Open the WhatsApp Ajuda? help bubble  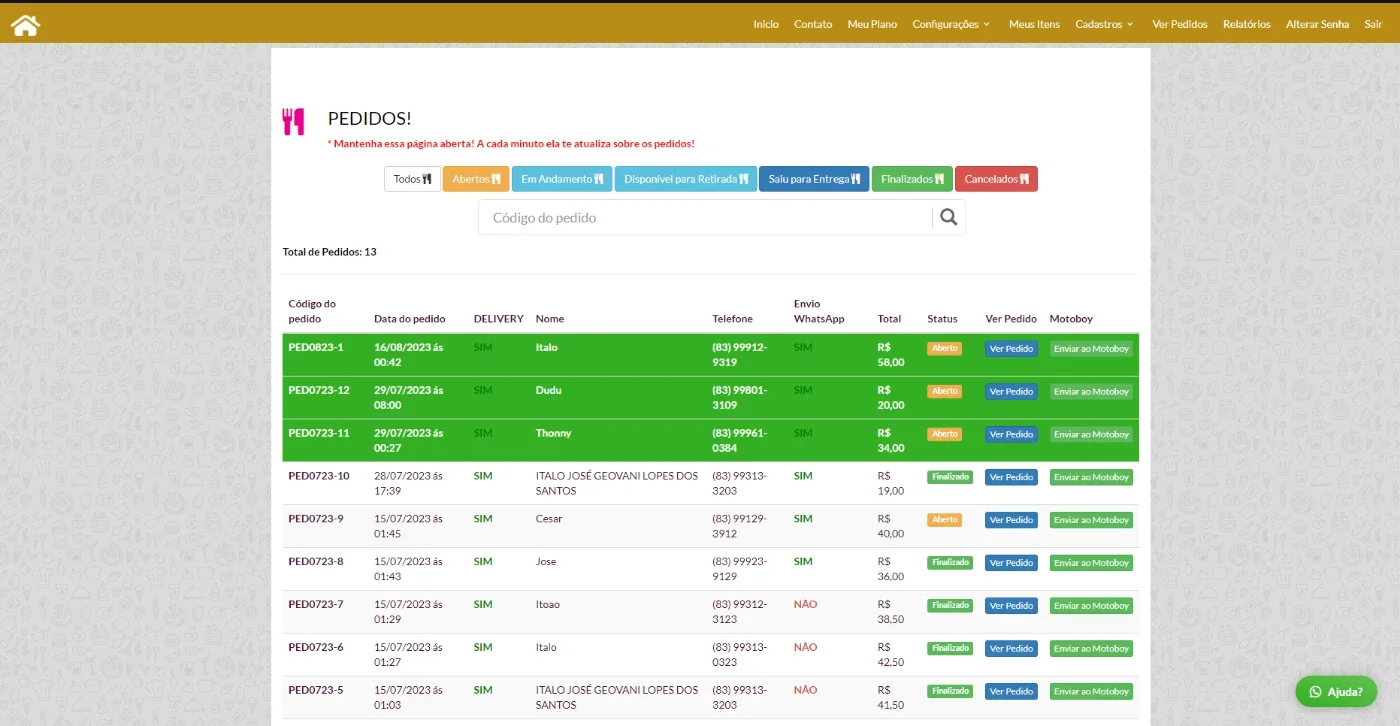[x=1336, y=691]
